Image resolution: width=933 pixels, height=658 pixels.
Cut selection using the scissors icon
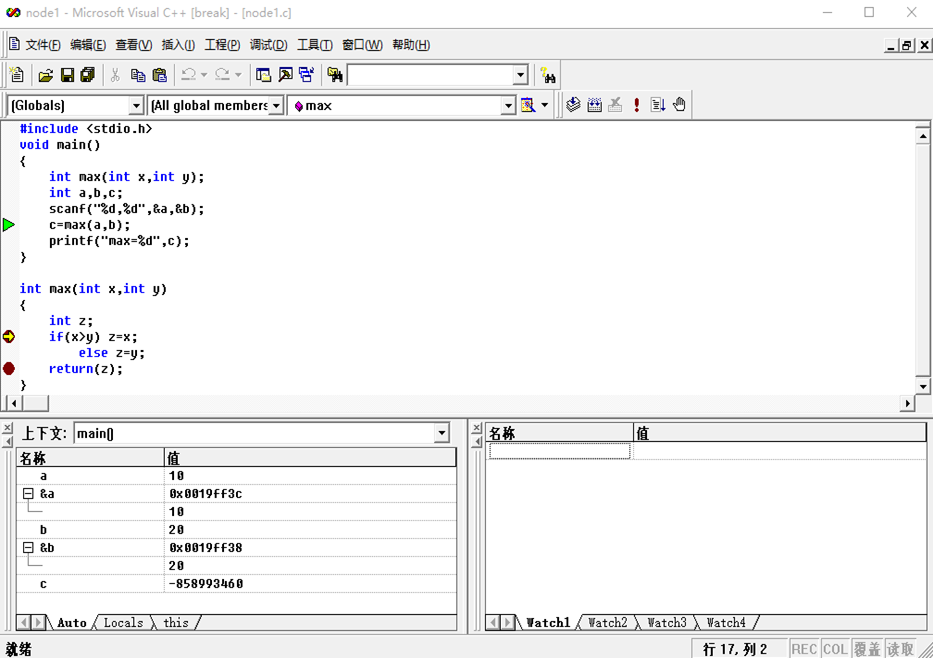point(115,75)
